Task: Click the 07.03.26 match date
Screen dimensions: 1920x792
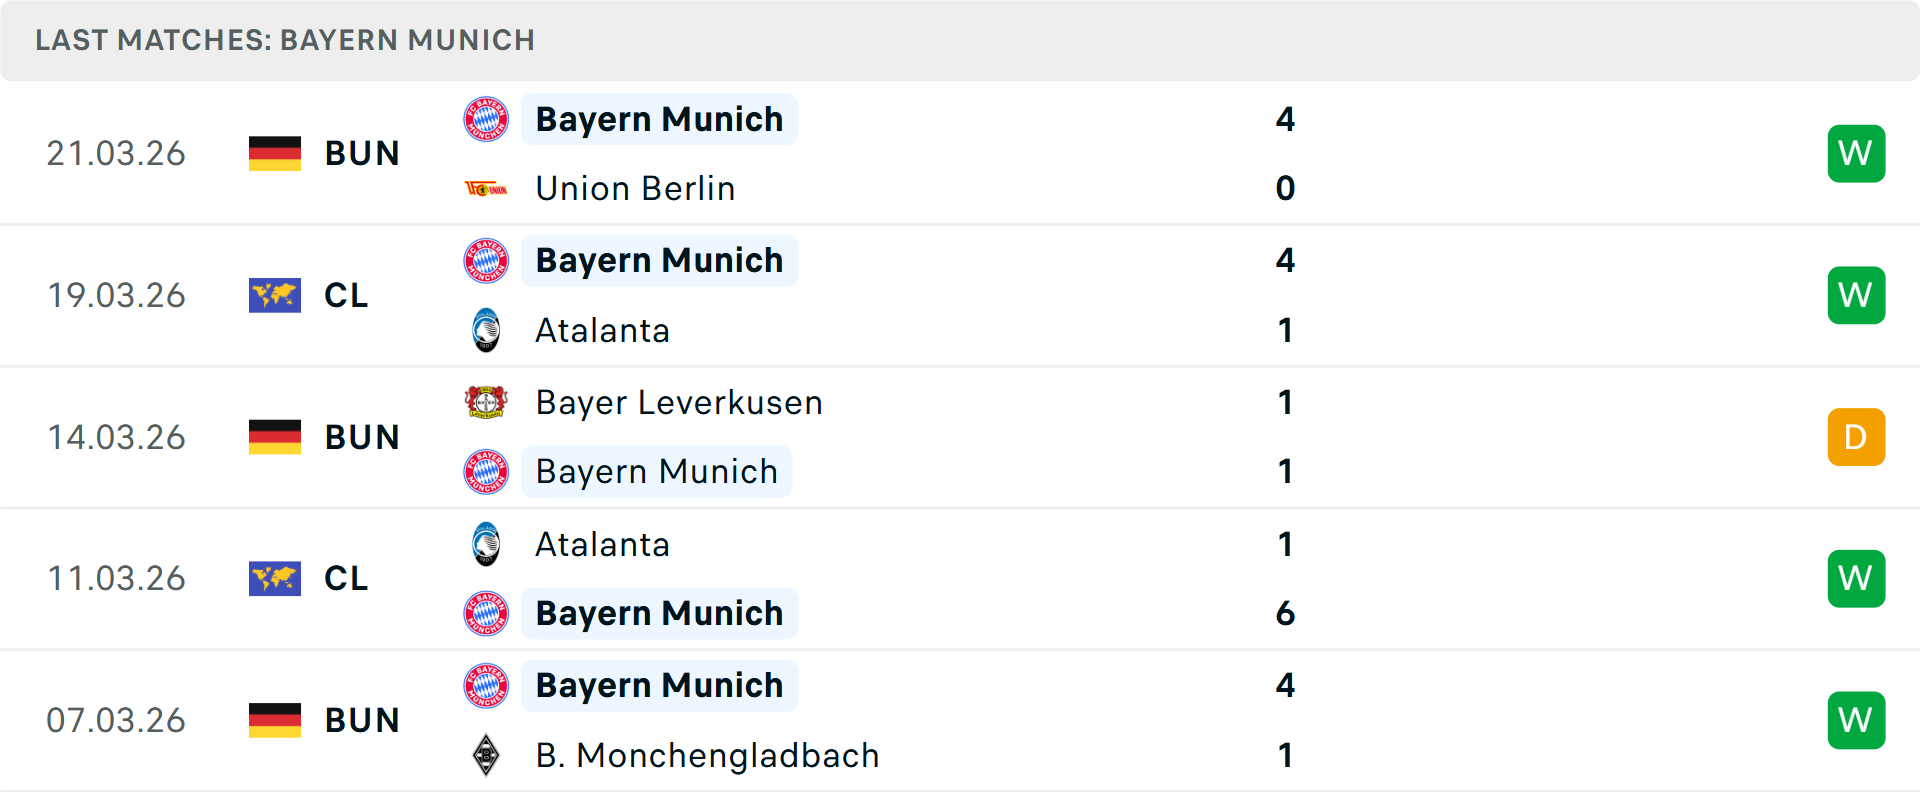Action: (116, 719)
